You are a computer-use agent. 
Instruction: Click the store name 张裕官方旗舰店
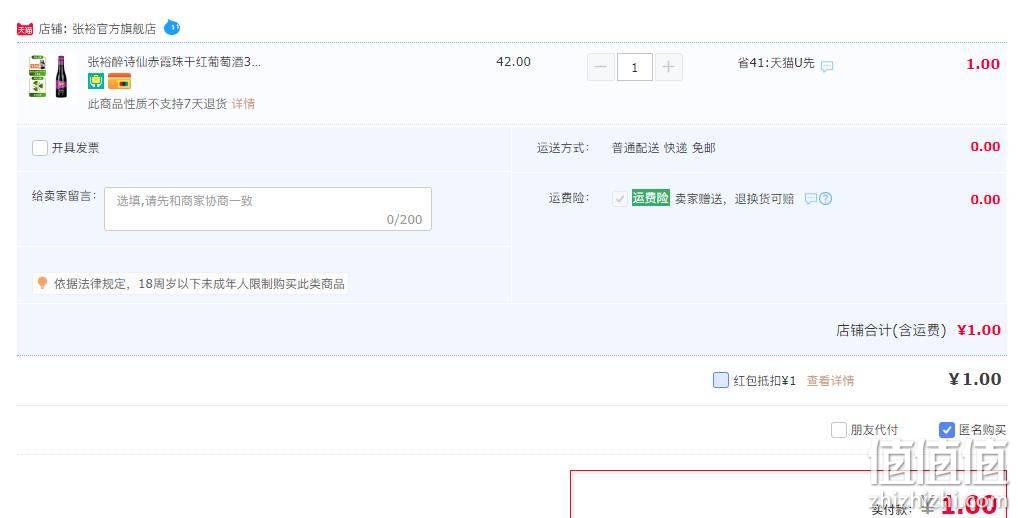114,29
